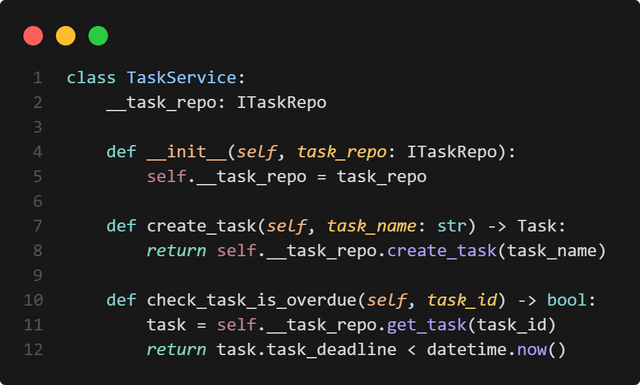The width and height of the screenshot is (640, 385).
Task: Click the 'str' type hint
Action: click(x=451, y=226)
